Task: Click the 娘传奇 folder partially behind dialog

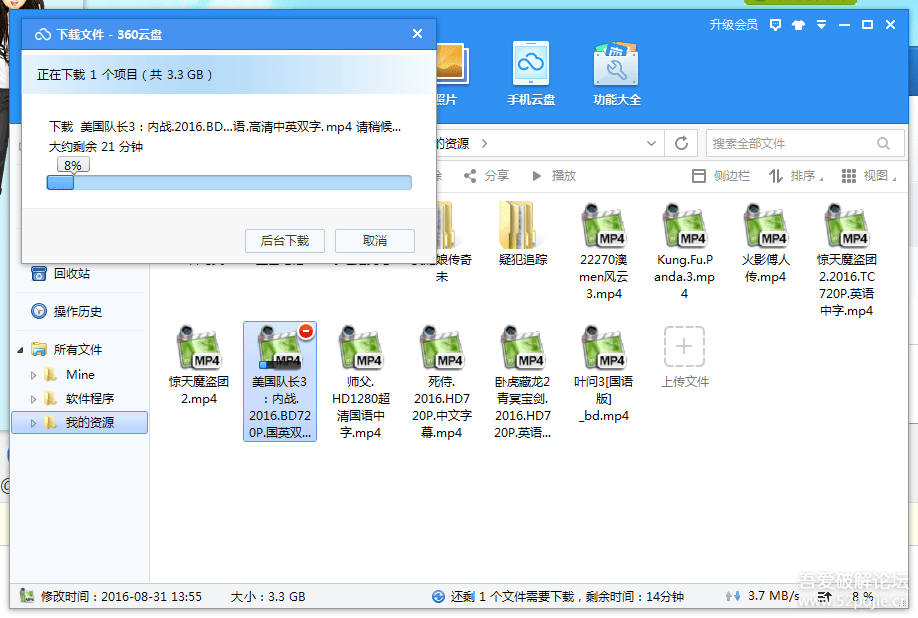Action: tap(451, 241)
